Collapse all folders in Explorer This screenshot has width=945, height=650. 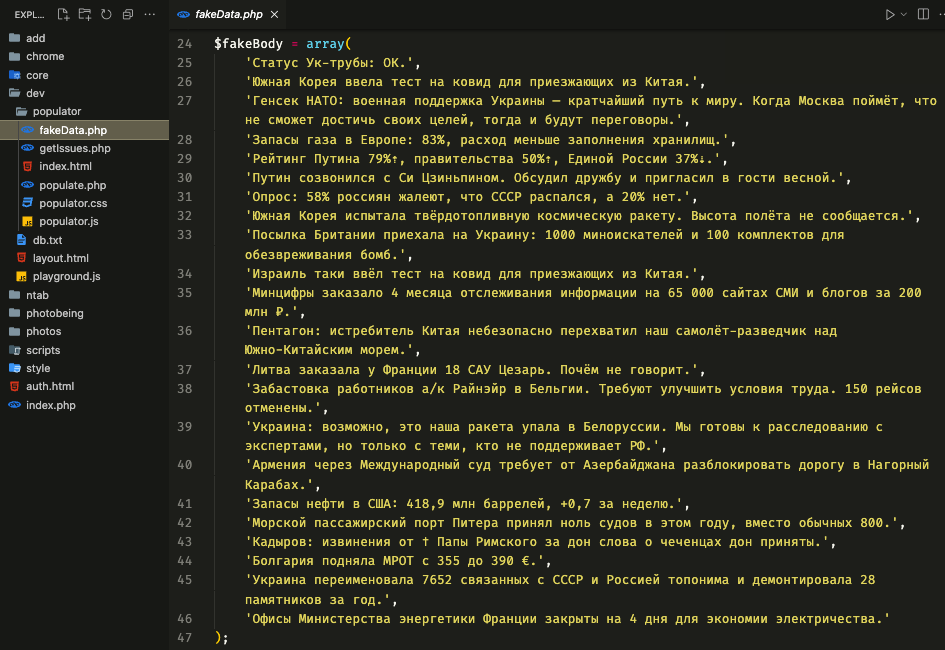click(x=128, y=14)
